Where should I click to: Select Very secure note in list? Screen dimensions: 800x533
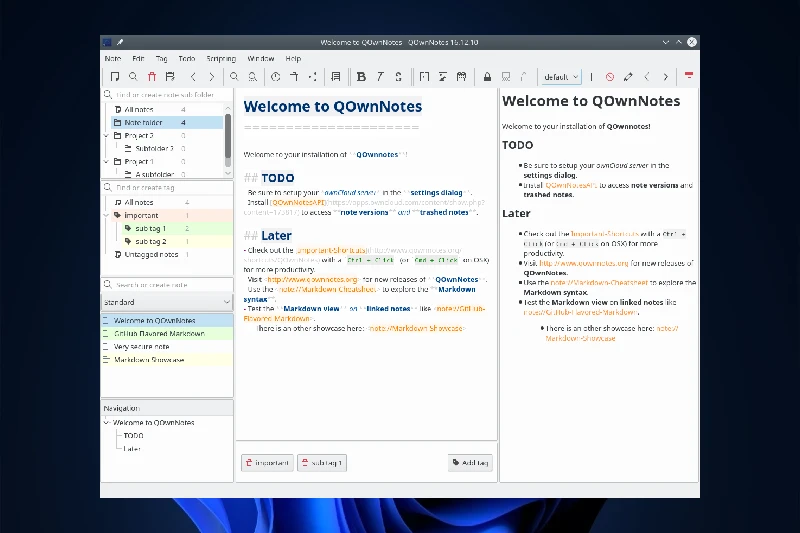click(x=167, y=346)
